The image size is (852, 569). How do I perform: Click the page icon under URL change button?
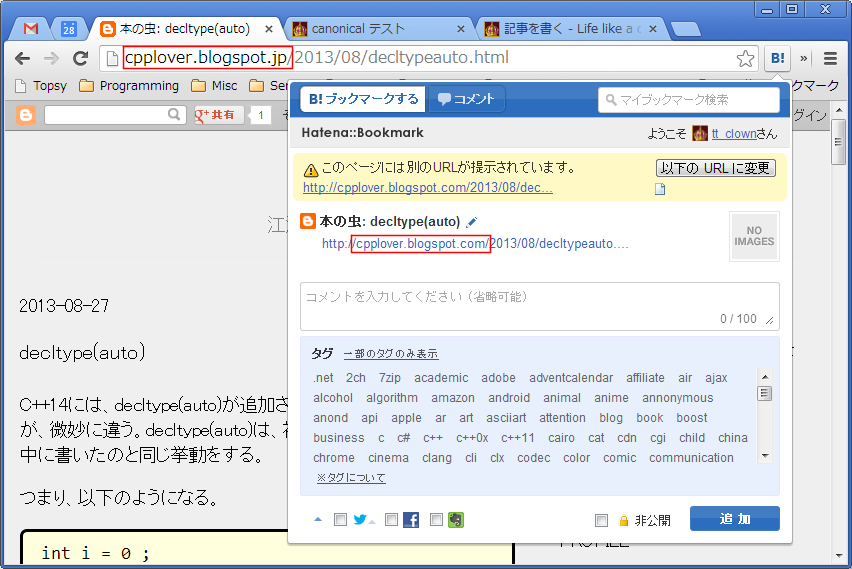pos(660,189)
